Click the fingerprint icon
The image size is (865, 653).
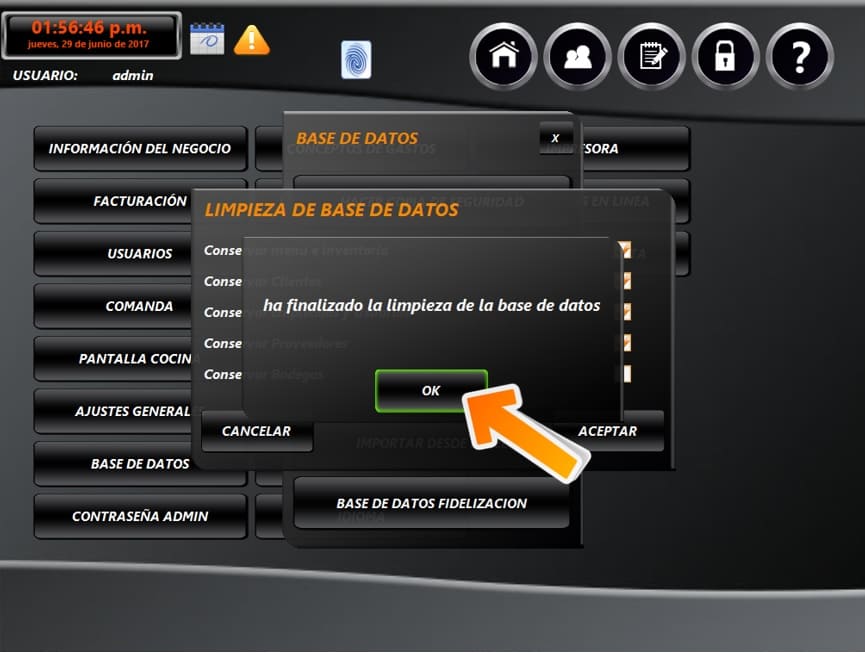[355, 60]
